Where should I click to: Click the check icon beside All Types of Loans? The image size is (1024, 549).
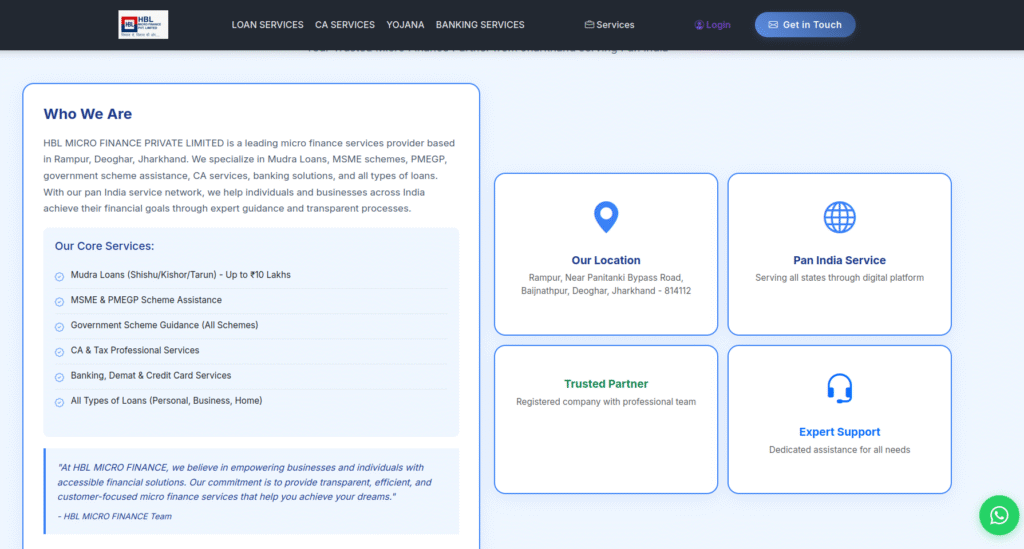click(x=59, y=403)
